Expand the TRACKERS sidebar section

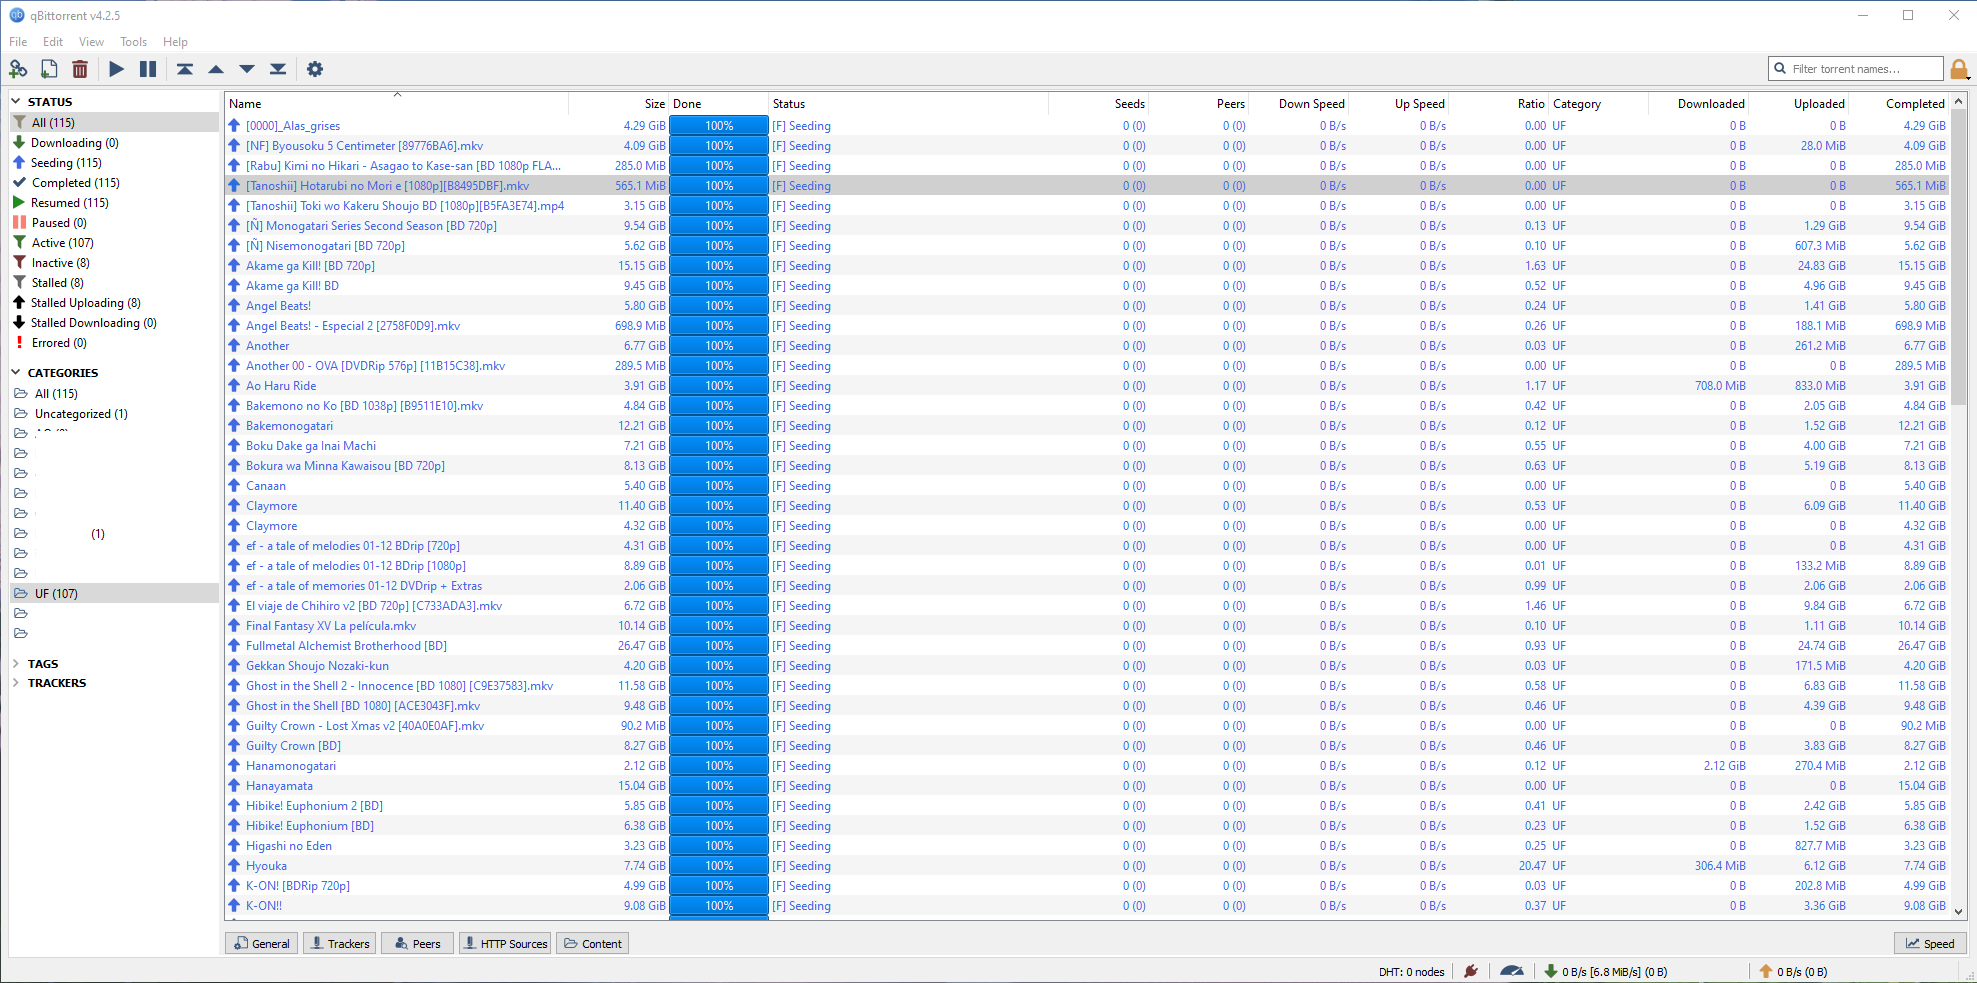point(16,683)
